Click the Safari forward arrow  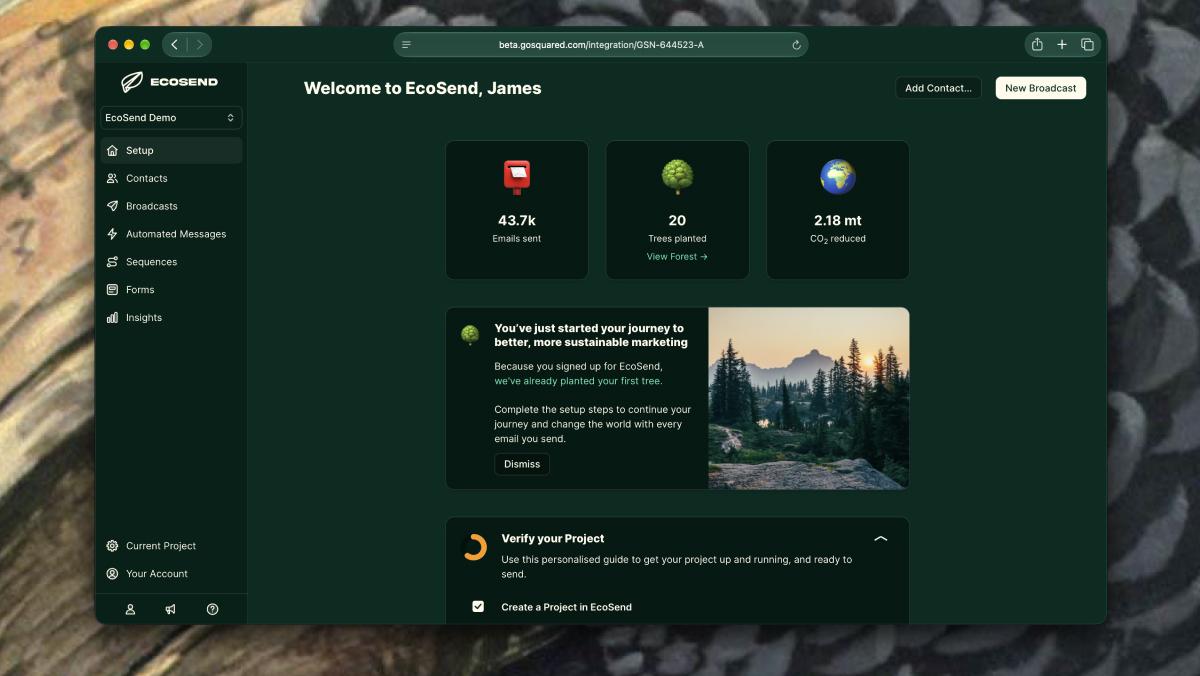coord(199,44)
